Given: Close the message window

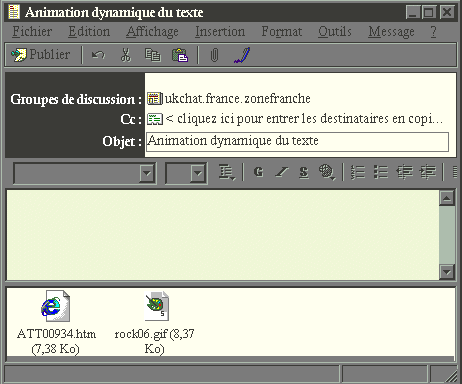Looking at the screenshot, I should point(447,13).
